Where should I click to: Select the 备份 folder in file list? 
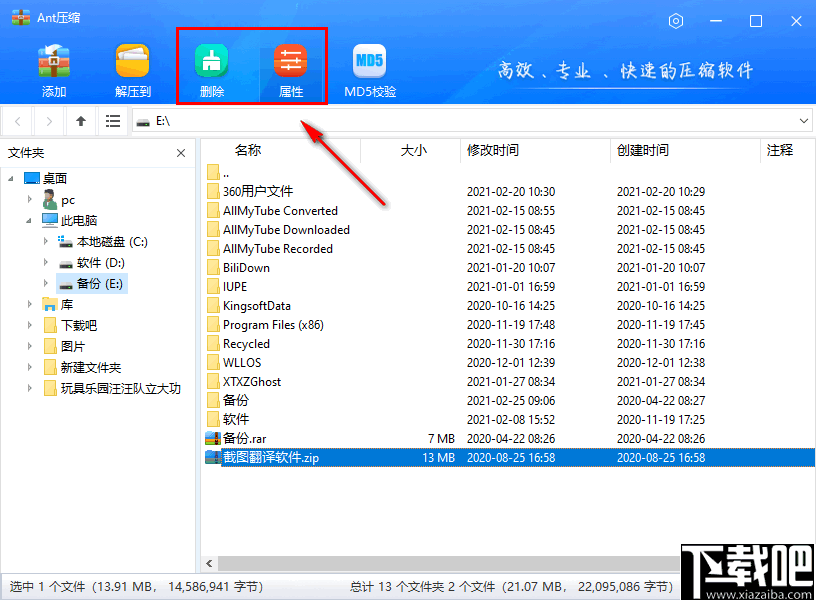tap(228, 401)
